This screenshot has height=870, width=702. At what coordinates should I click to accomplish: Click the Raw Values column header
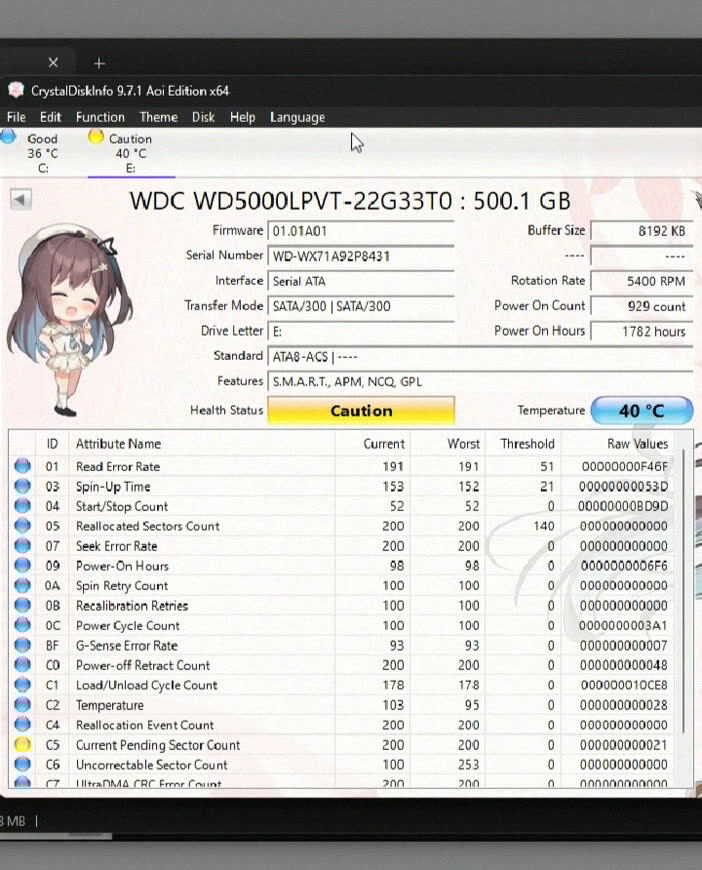click(637, 443)
